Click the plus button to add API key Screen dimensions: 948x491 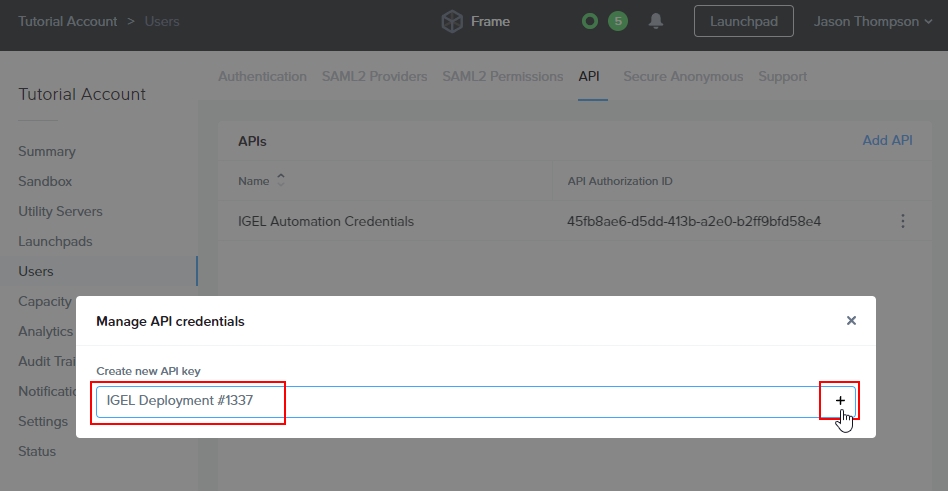pos(840,400)
